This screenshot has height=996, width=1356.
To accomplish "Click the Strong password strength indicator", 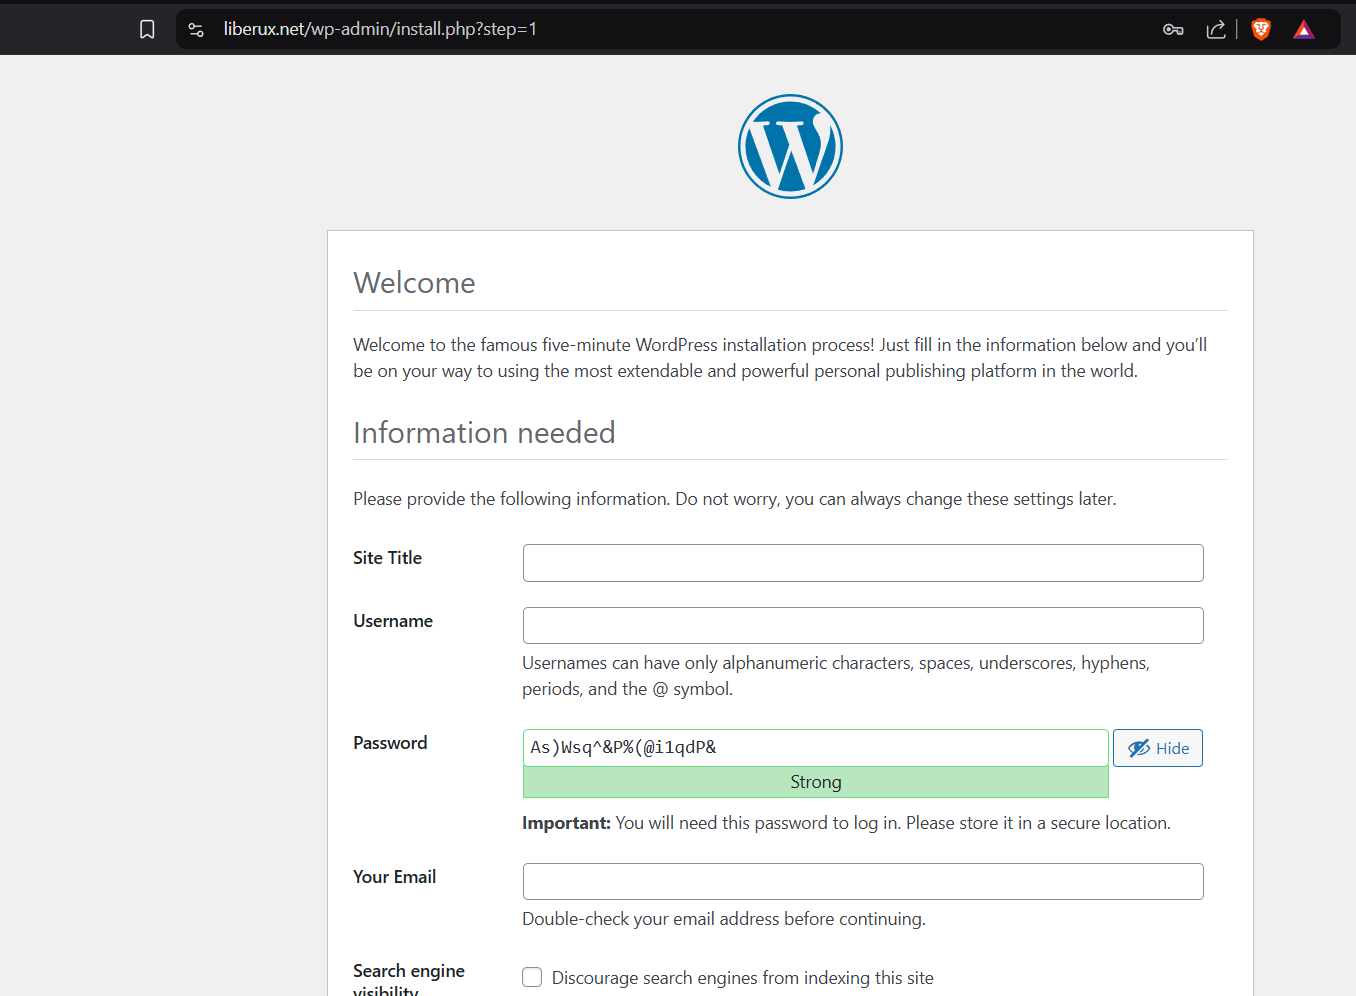I will click(x=816, y=782).
